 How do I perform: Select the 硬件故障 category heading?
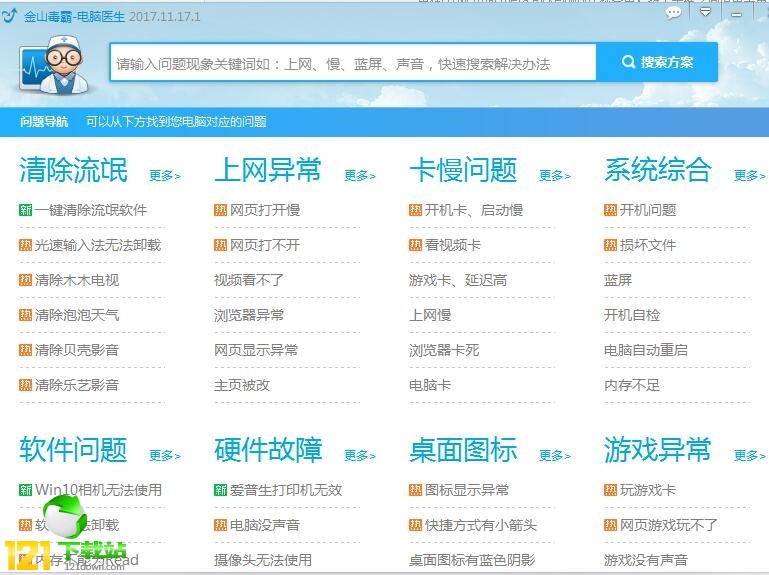pos(268,451)
